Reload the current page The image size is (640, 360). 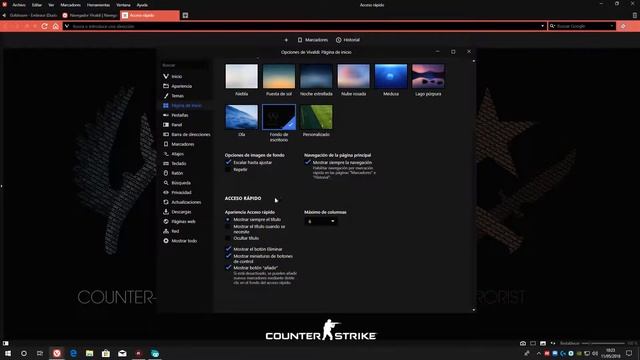44,26
